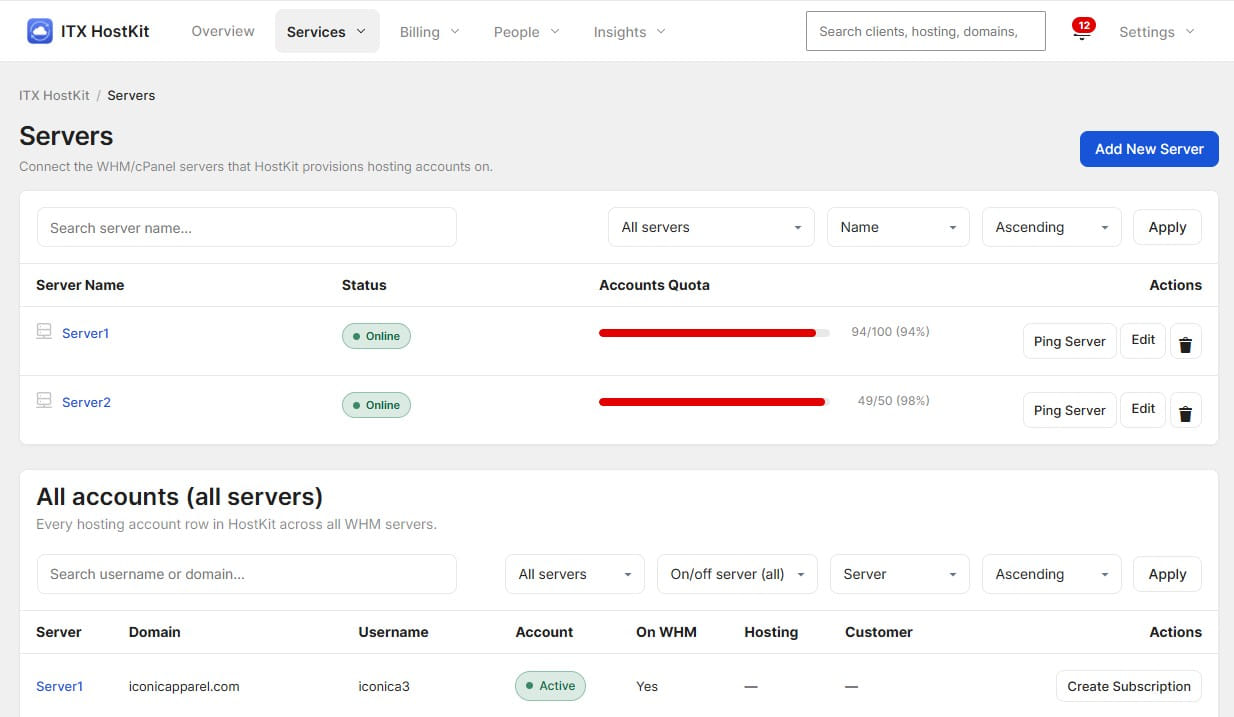Ping Server1
1234x717 pixels.
pyautogui.click(x=1069, y=341)
